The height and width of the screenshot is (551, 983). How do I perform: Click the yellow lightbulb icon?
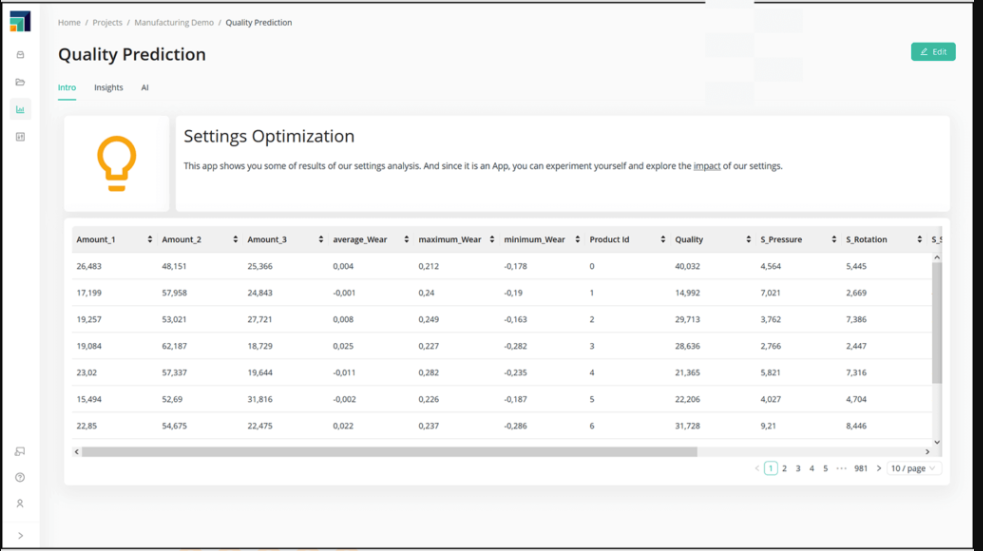click(116, 163)
